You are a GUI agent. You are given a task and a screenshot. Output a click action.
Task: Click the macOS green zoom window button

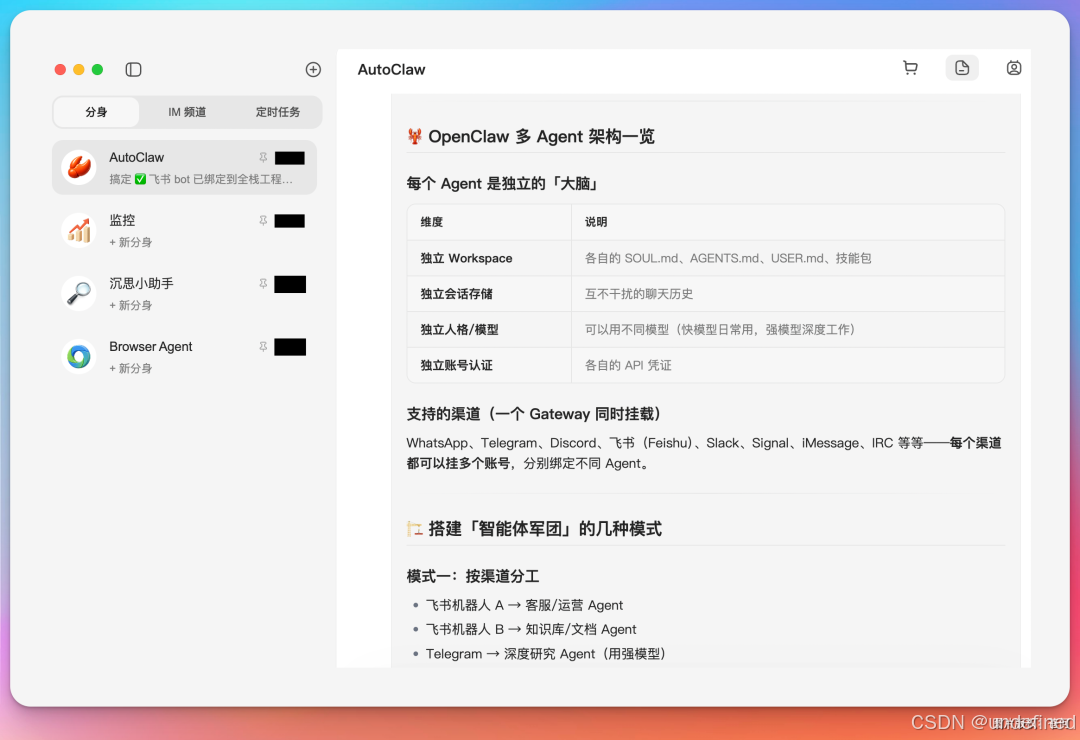[x=98, y=70]
